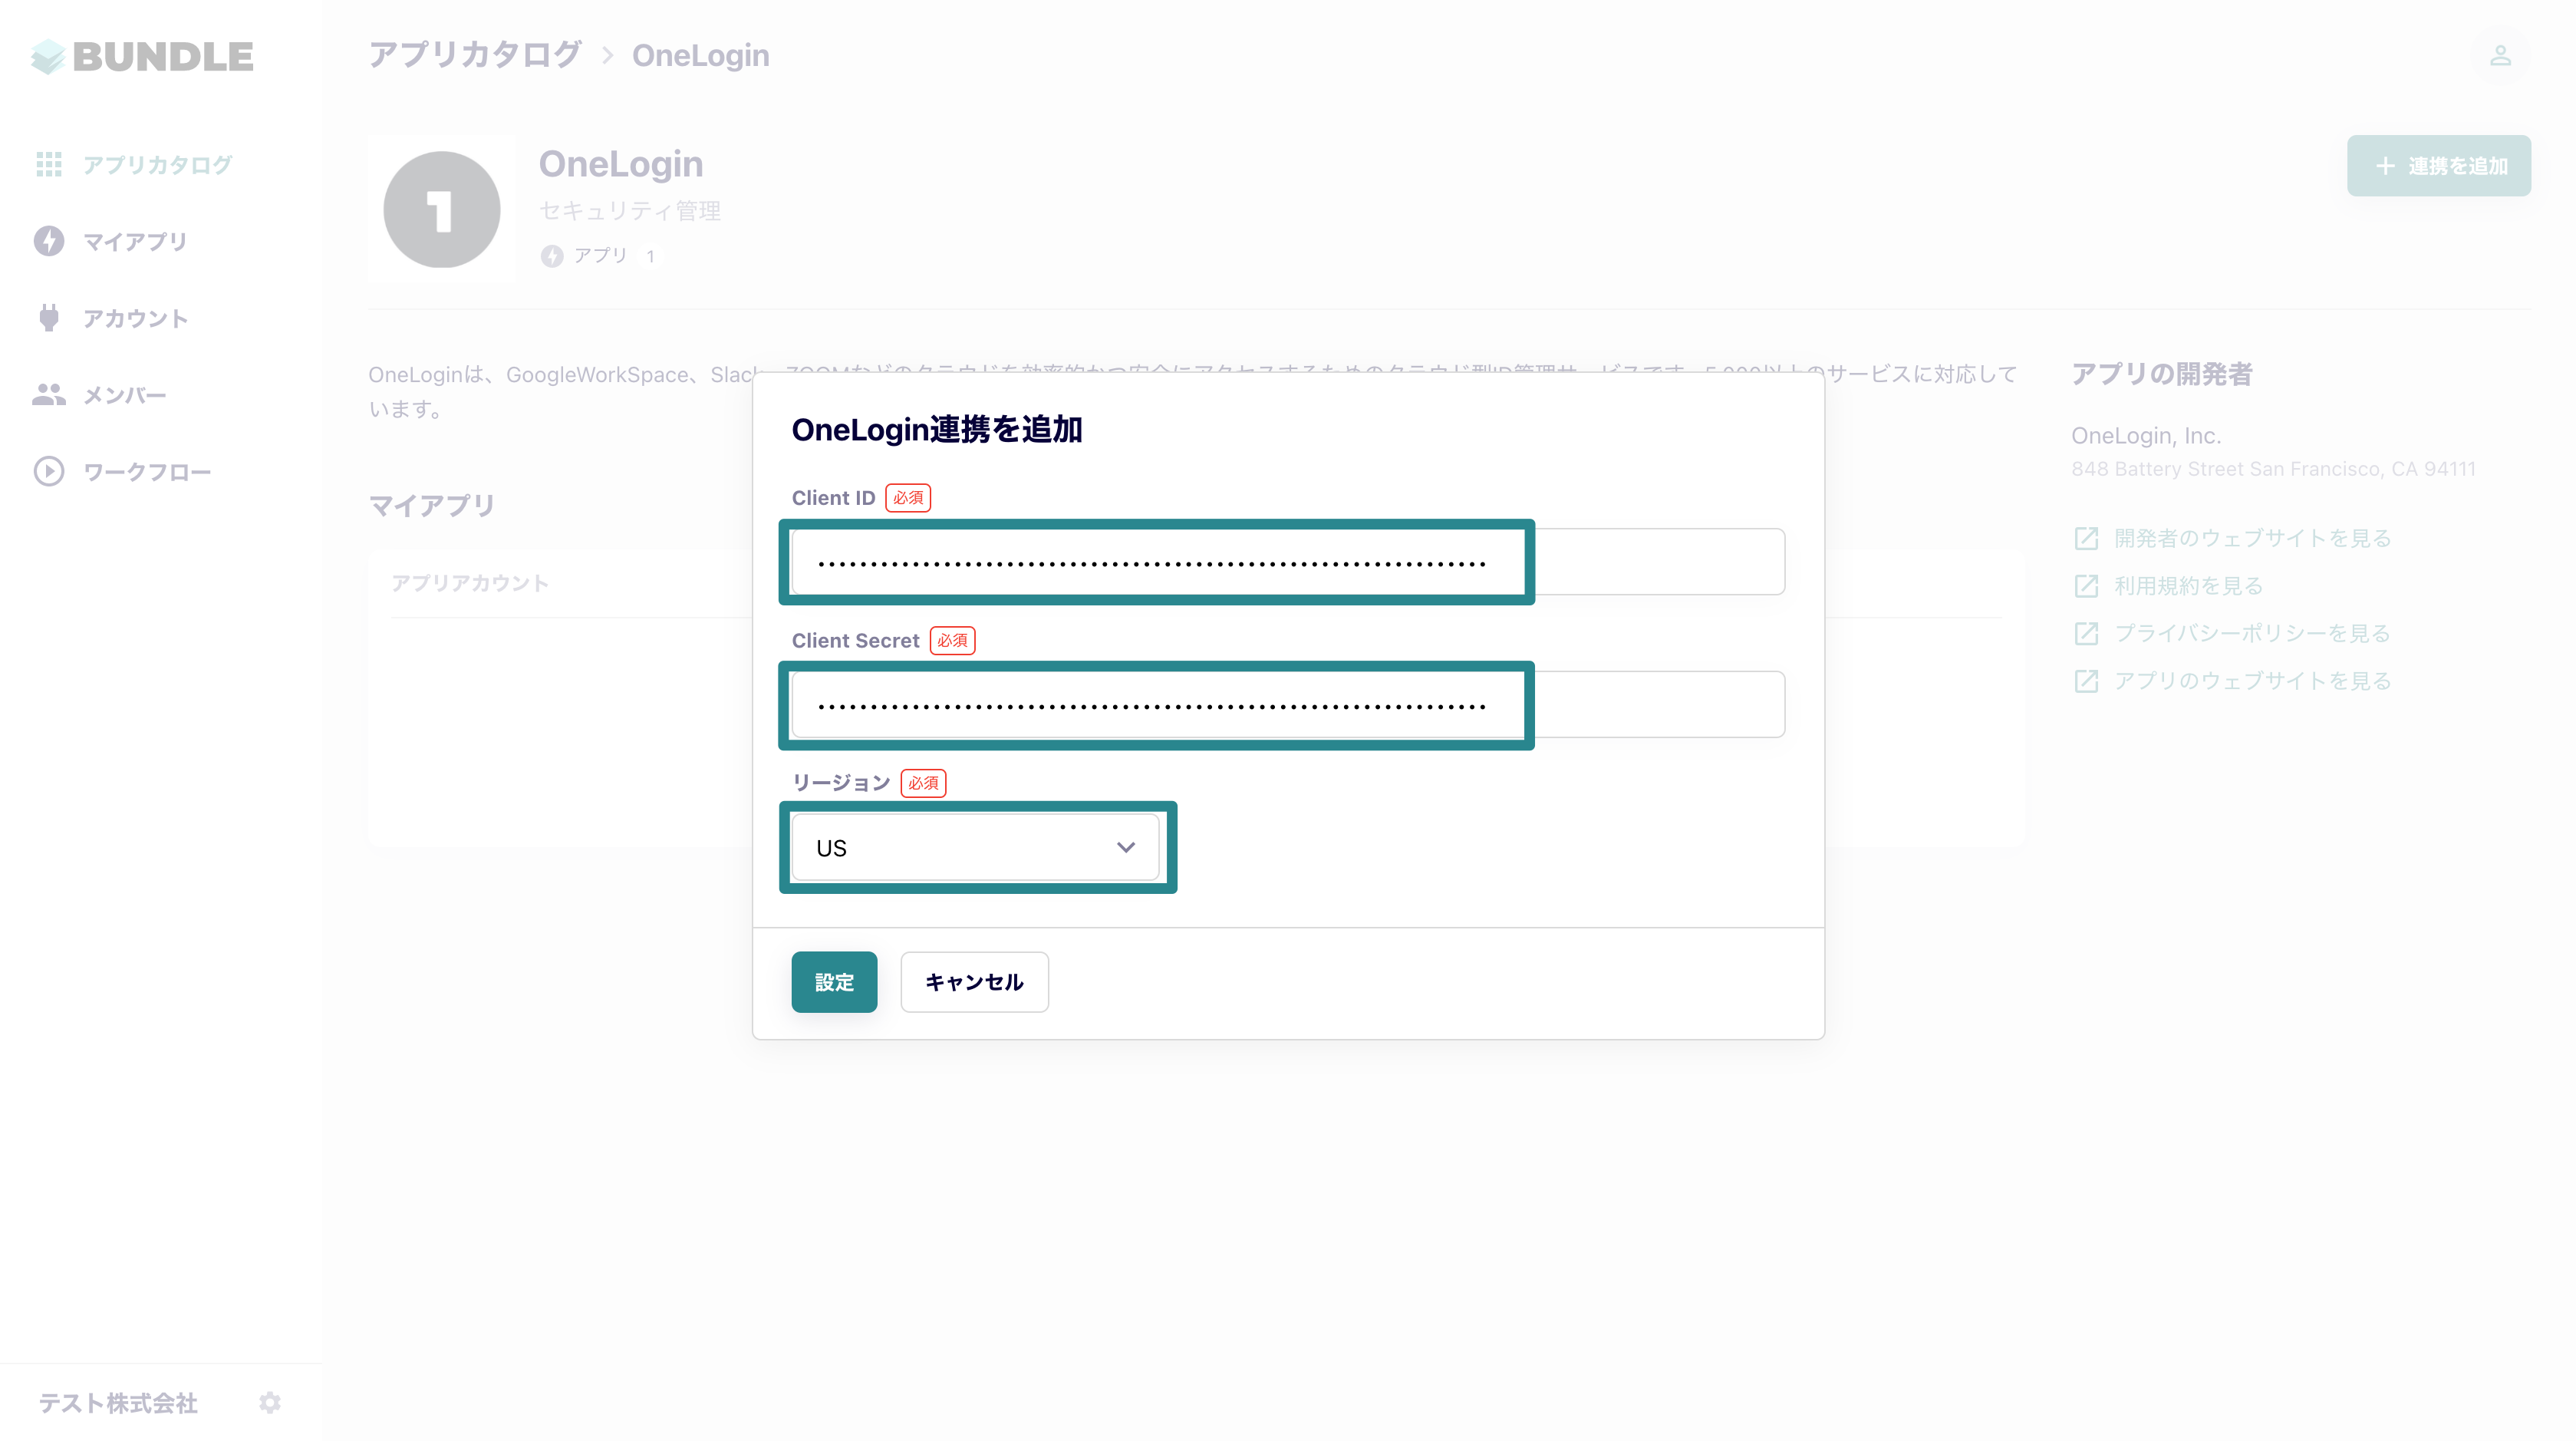Click the breadcrumb chevron before OneLogin
The width and height of the screenshot is (2576, 1441).
[607, 55]
